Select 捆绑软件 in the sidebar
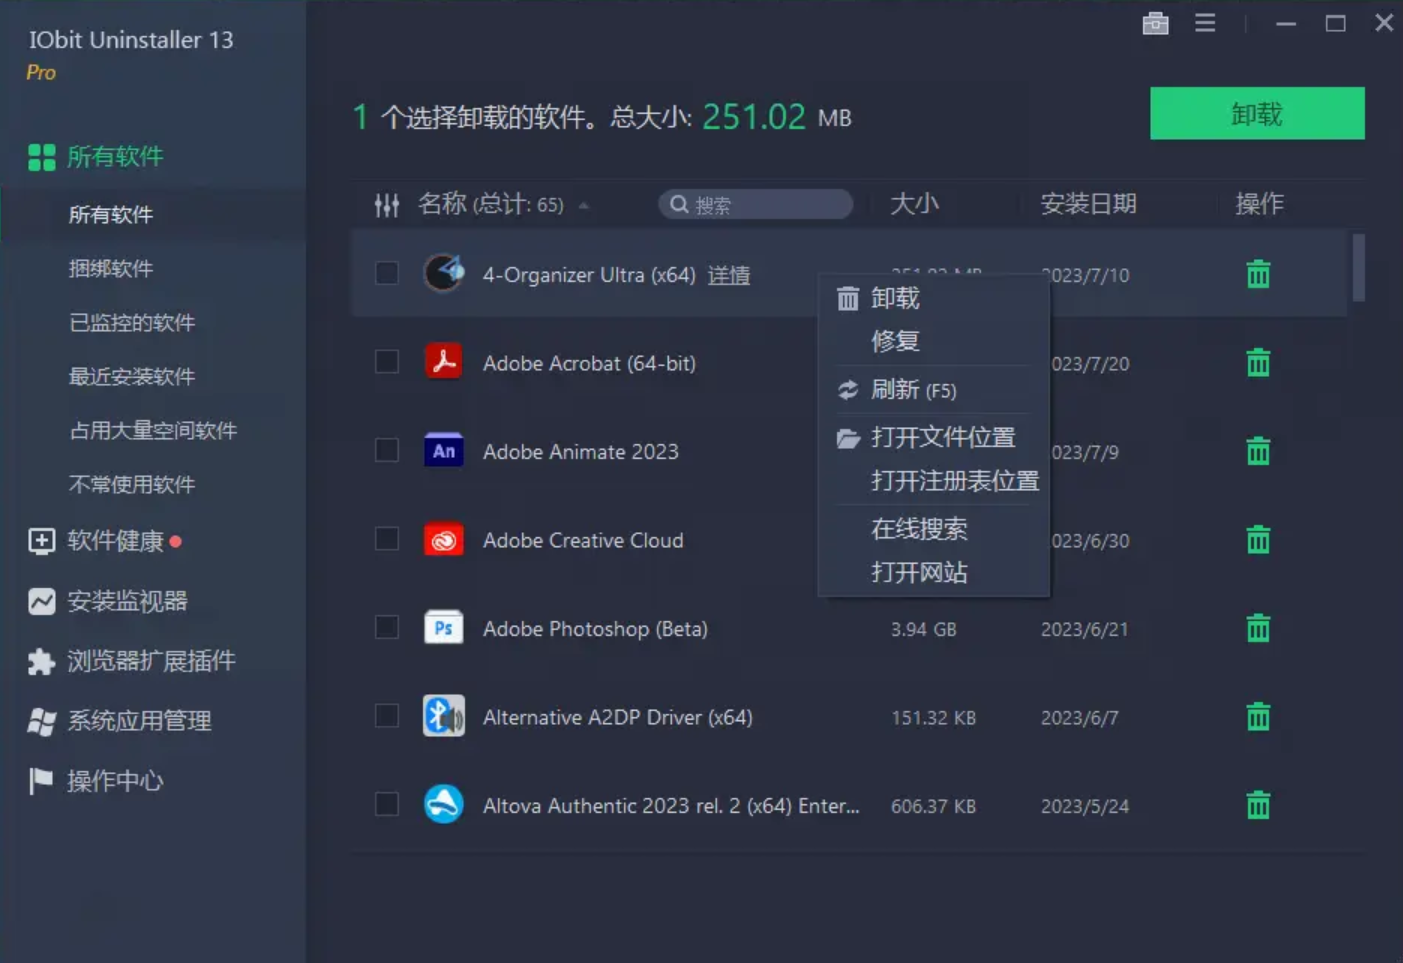1403x963 pixels. (111, 268)
